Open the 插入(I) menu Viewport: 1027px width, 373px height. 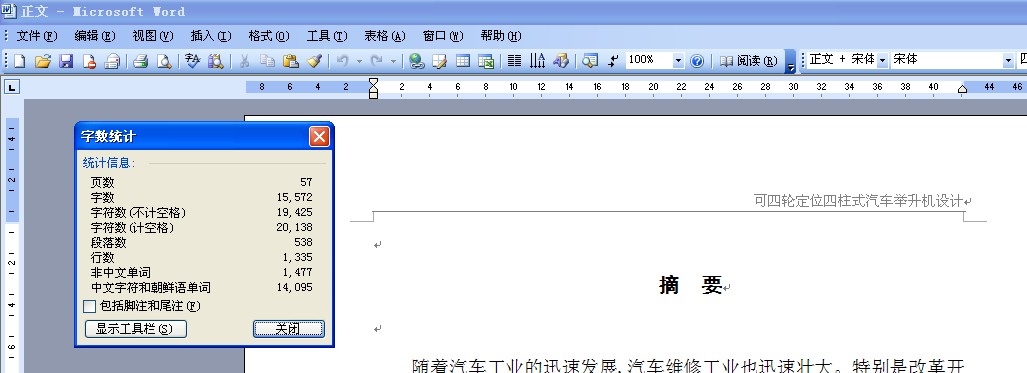coord(211,36)
